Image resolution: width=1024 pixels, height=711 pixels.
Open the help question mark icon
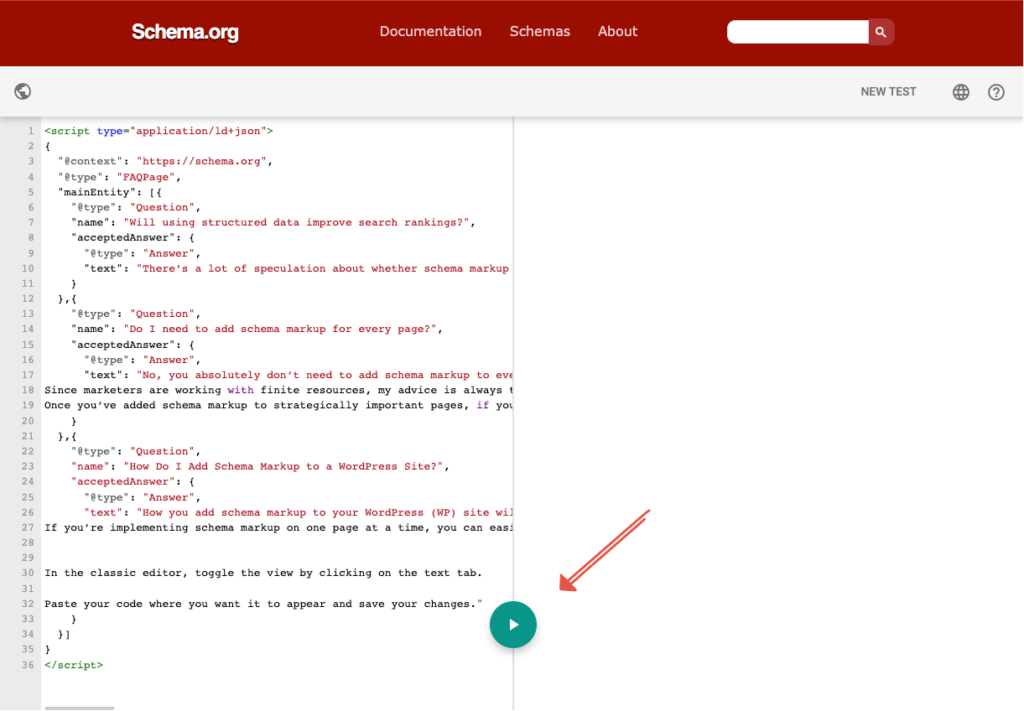coord(996,92)
